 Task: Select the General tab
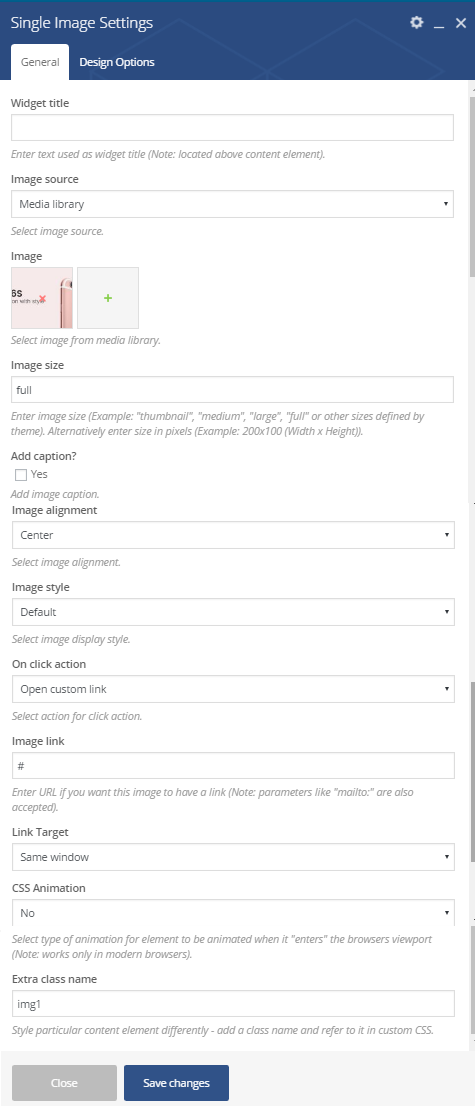coord(40,62)
